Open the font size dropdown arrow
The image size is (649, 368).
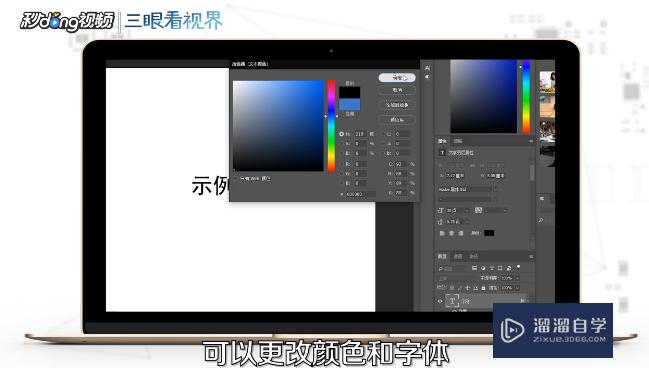pos(467,210)
